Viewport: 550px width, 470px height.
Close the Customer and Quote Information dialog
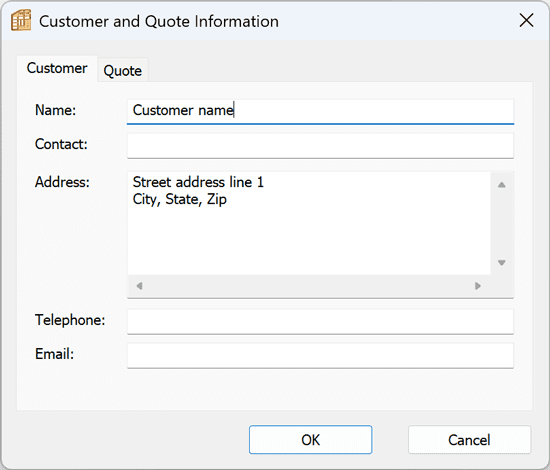(x=526, y=20)
